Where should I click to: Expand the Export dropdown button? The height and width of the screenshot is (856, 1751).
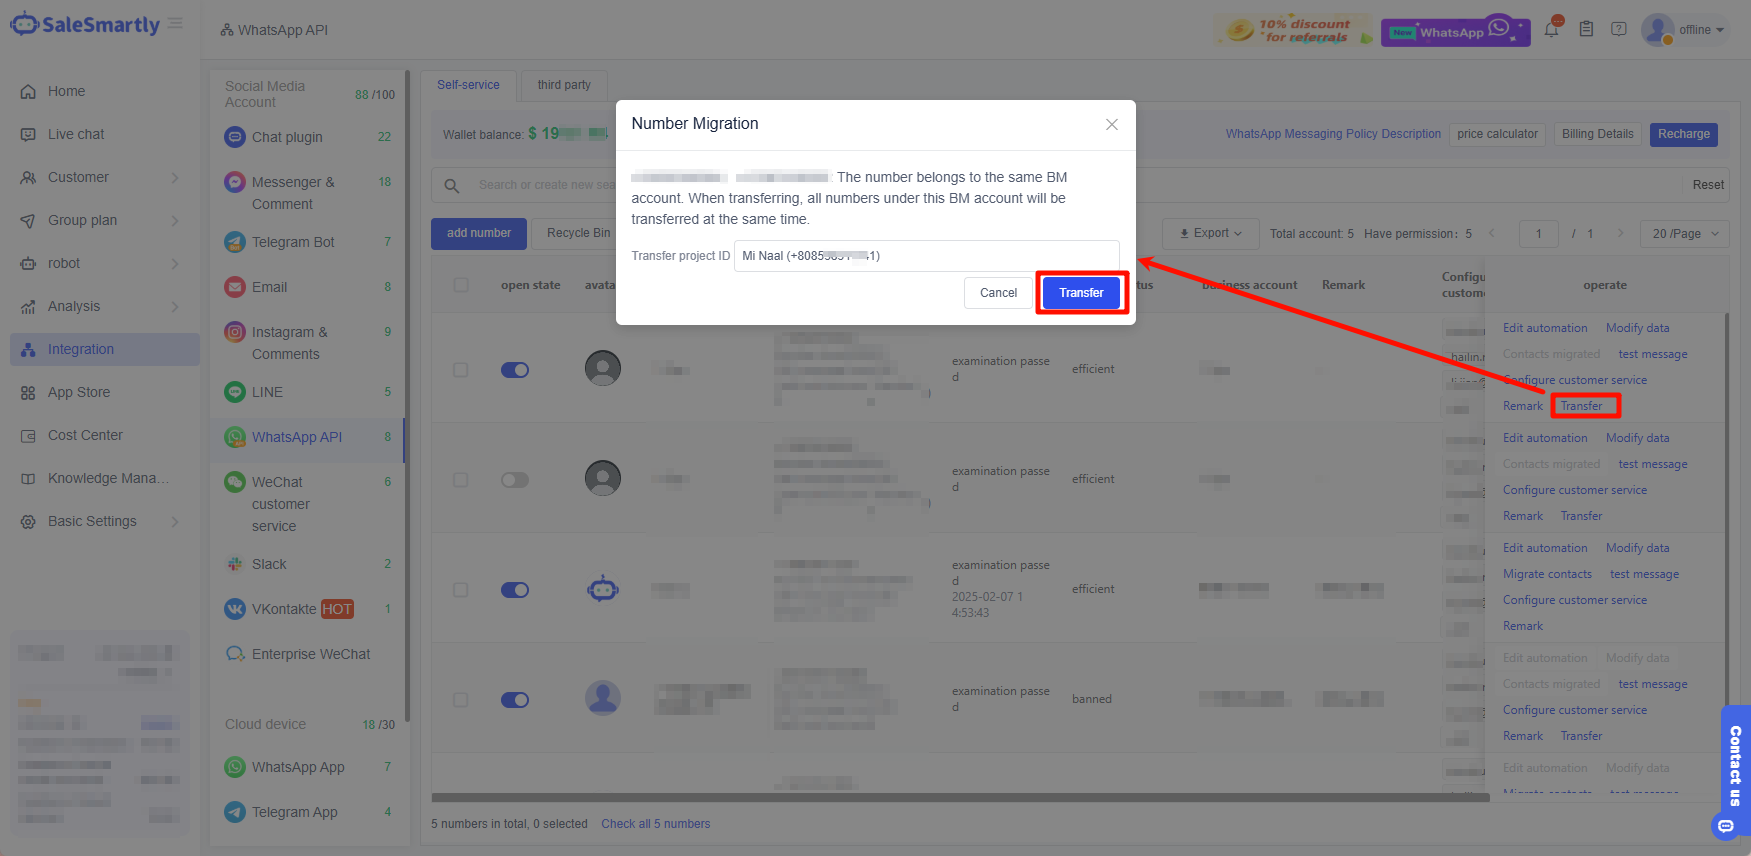click(1210, 234)
